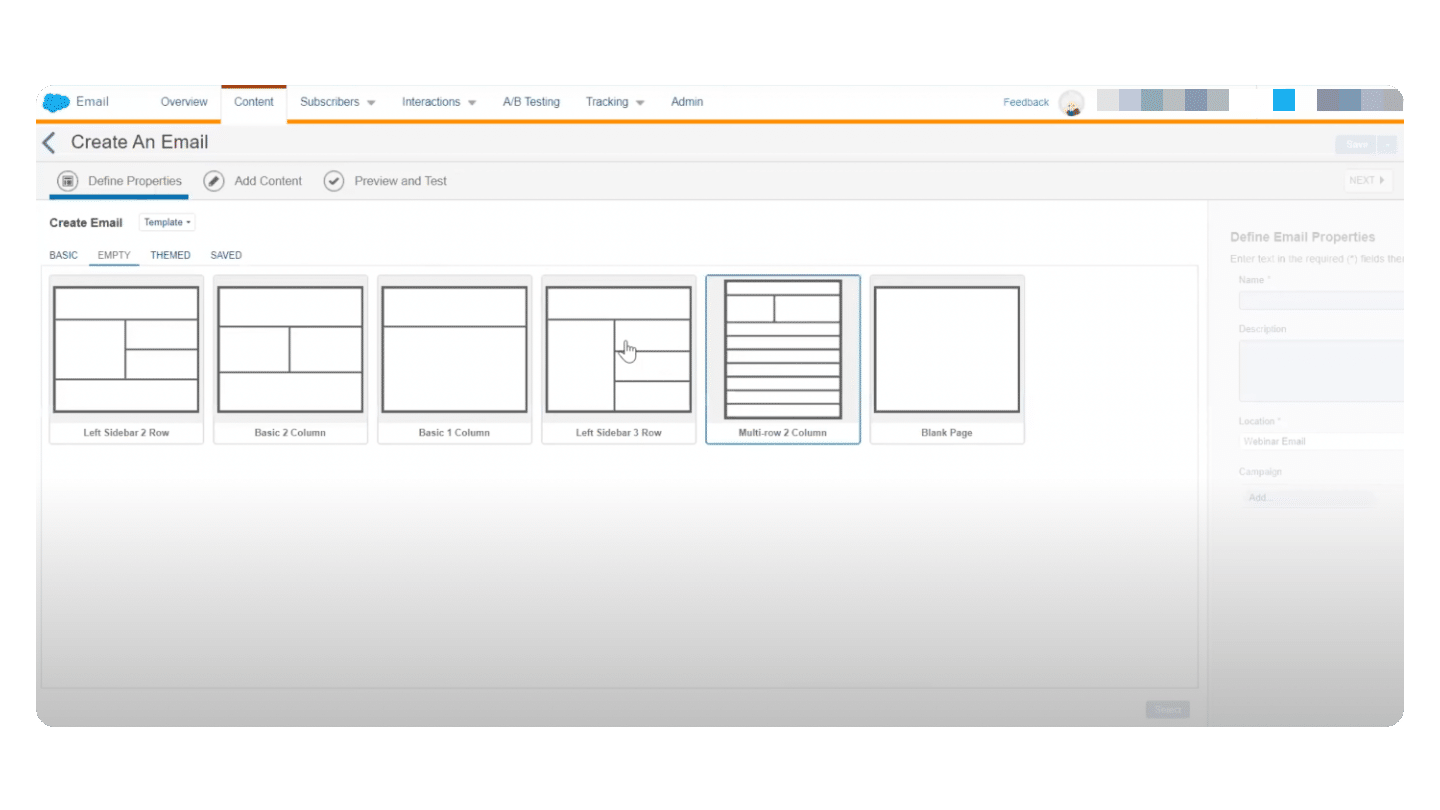Go to the Admin tab
The width and height of the screenshot is (1440, 810).
tap(687, 102)
